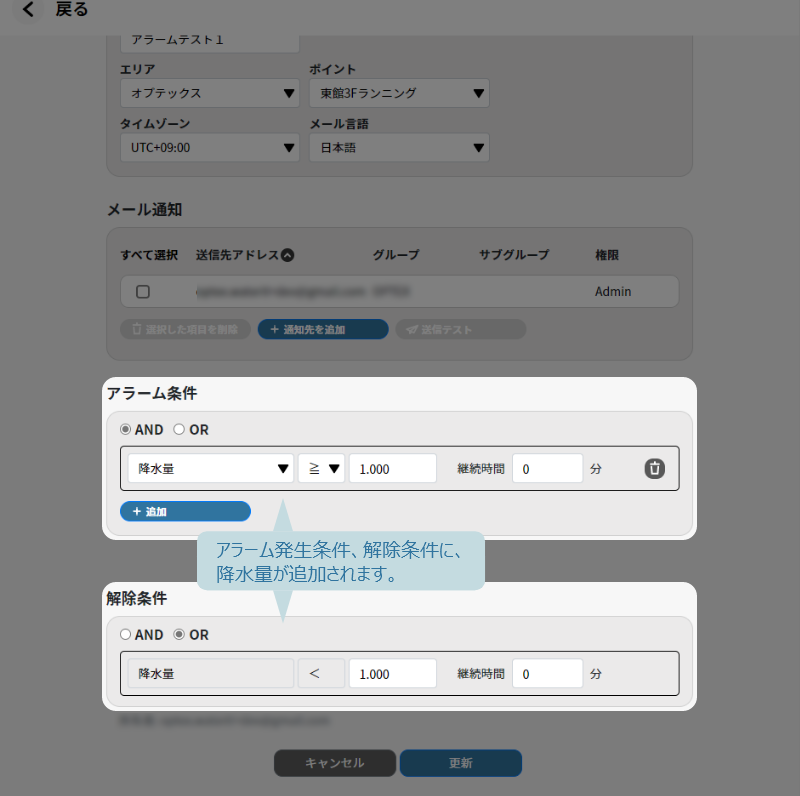Go back with the 戻る arrow

pyautogui.click(x=28, y=9)
